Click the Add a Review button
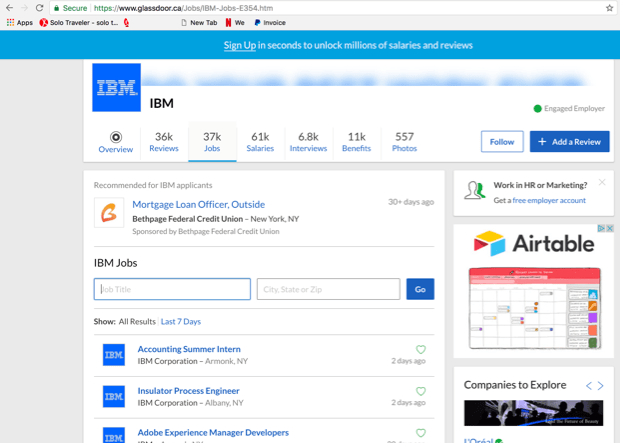Viewport: 620px width, 443px height. (569, 142)
